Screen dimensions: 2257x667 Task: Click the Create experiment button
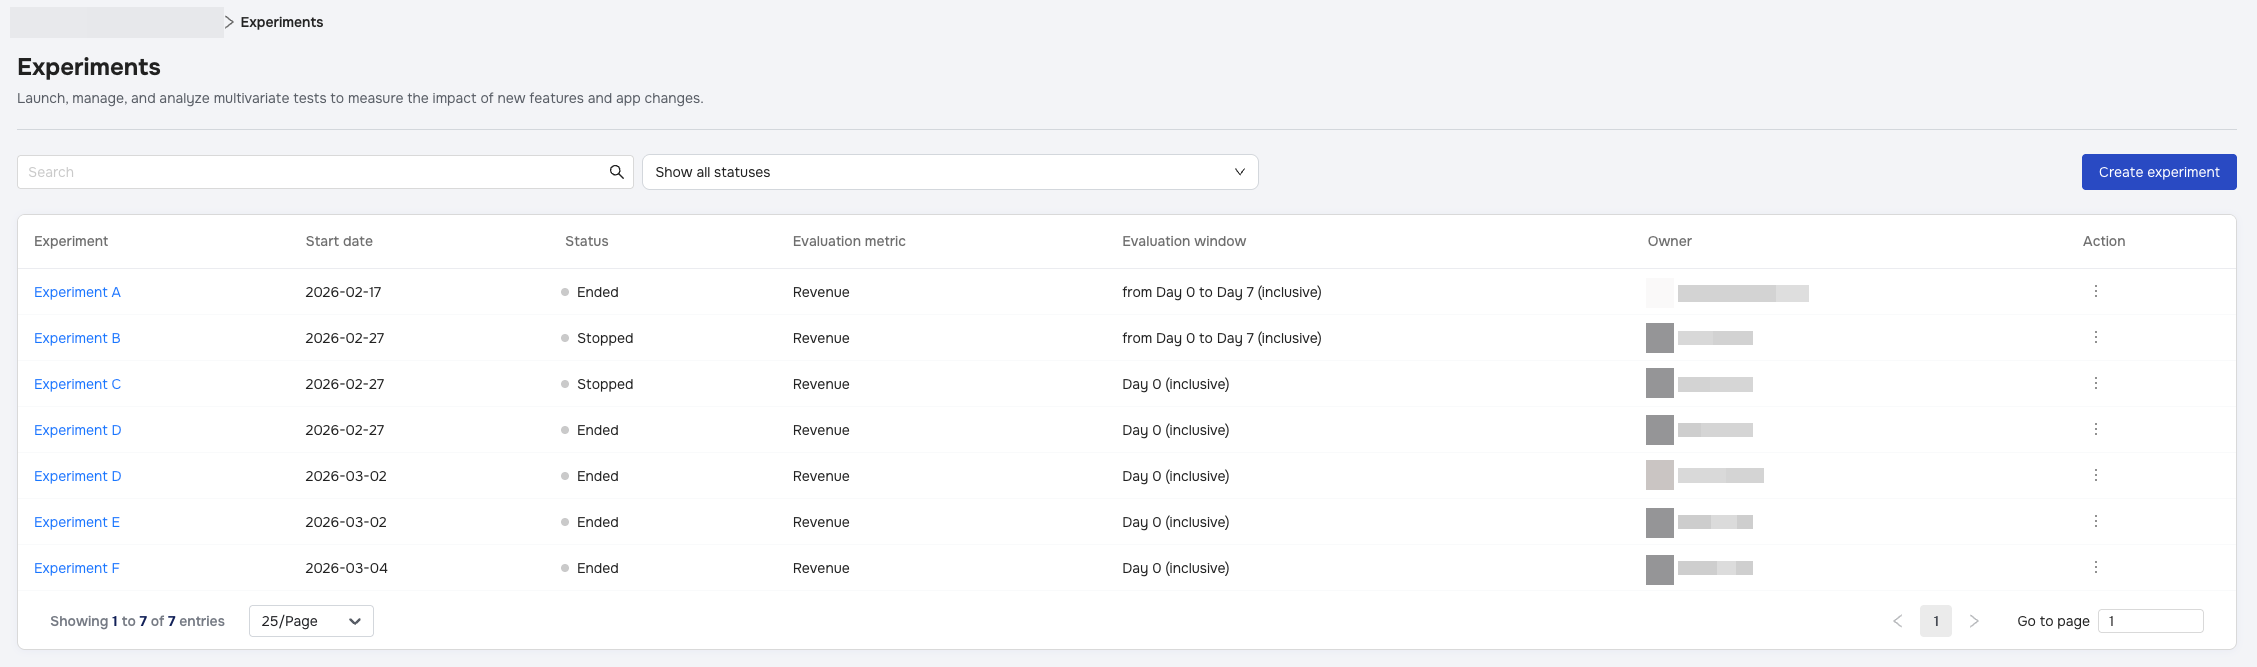coord(2158,172)
